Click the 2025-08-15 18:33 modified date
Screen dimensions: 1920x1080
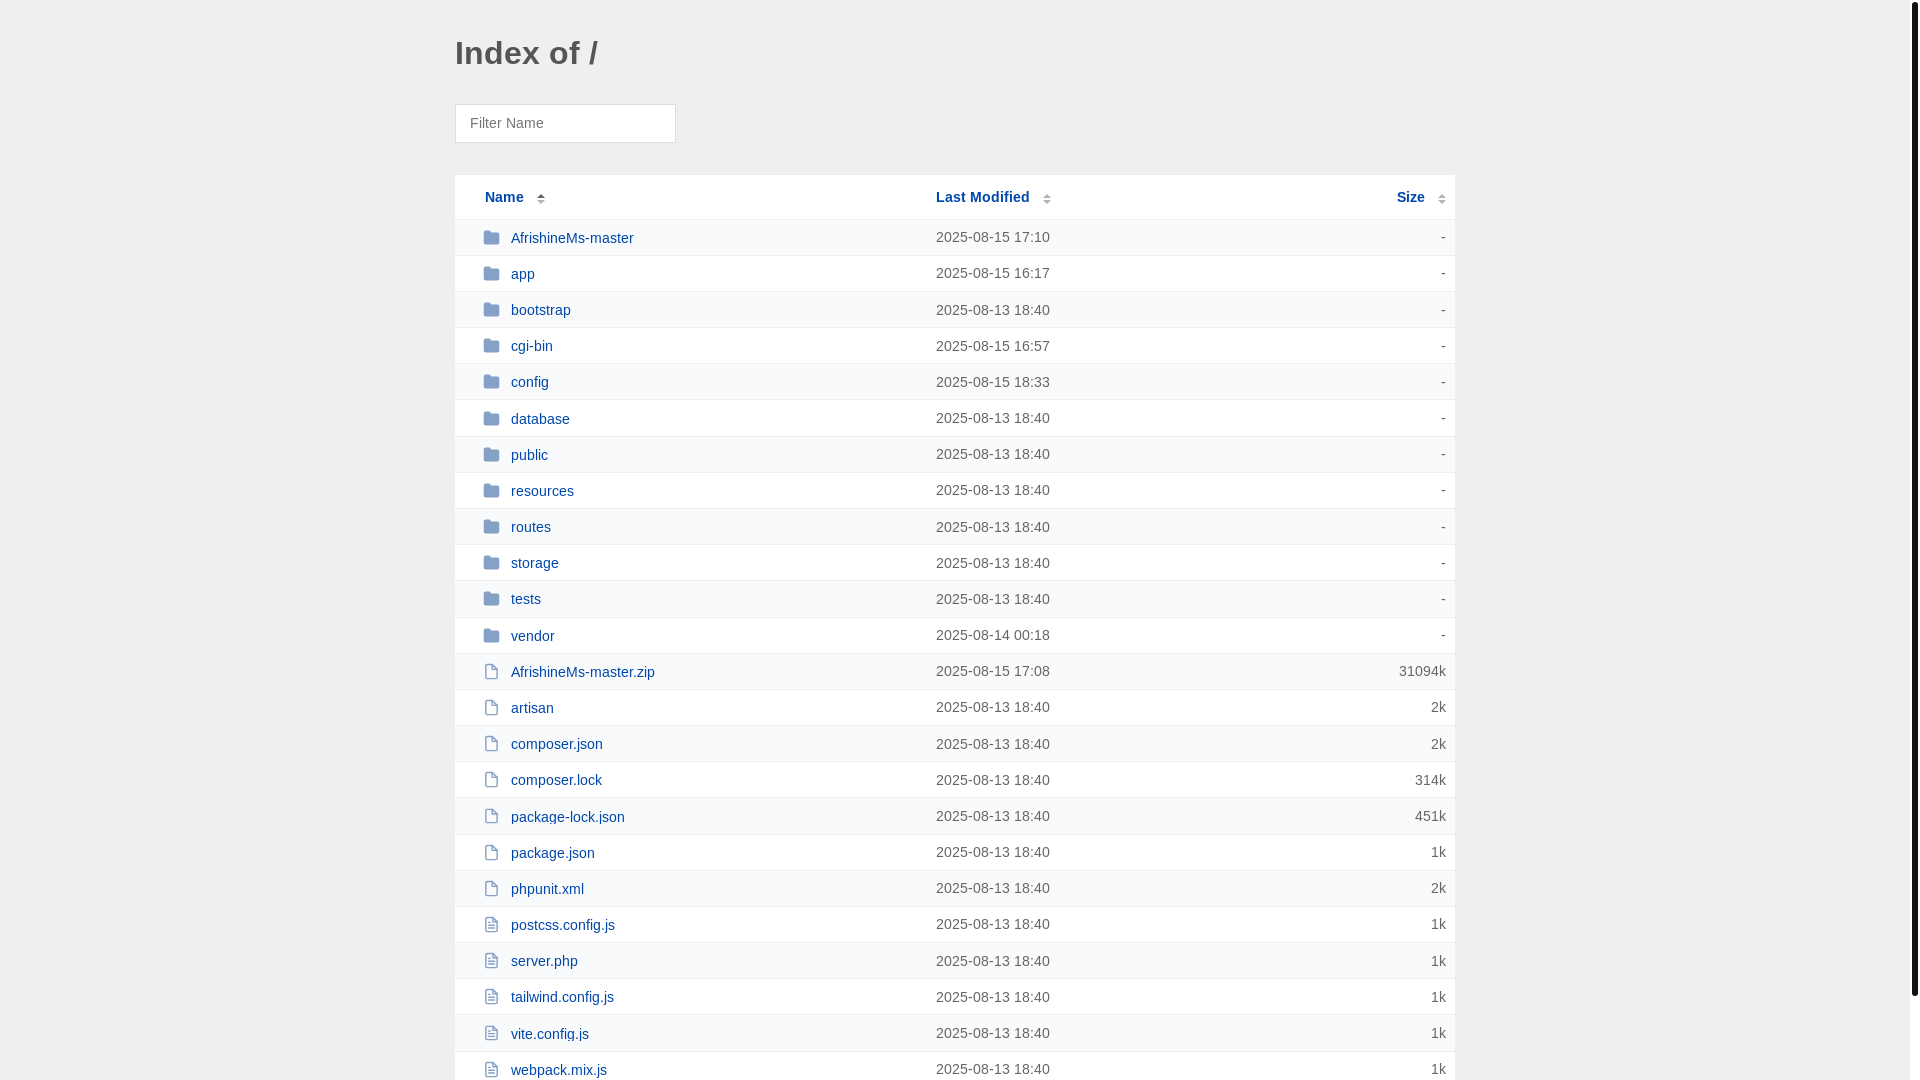pos(993,382)
